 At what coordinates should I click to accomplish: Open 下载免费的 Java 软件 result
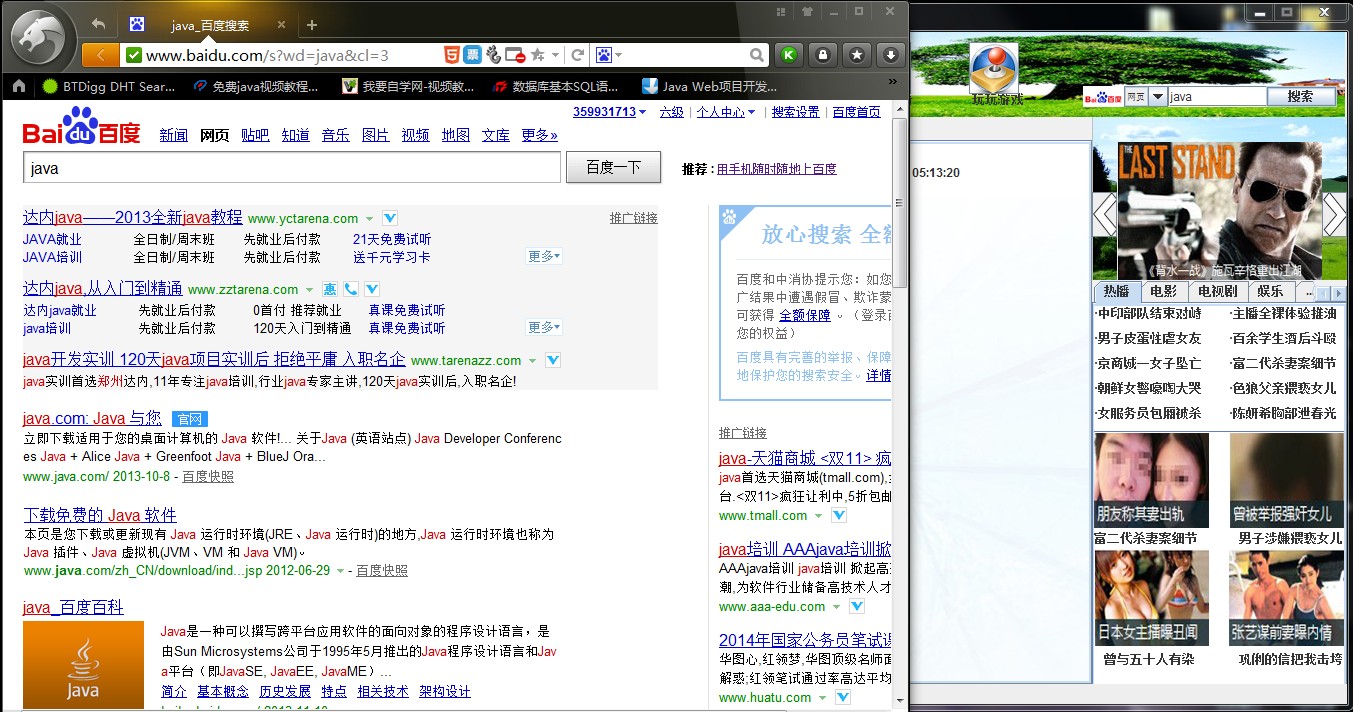coord(100,515)
